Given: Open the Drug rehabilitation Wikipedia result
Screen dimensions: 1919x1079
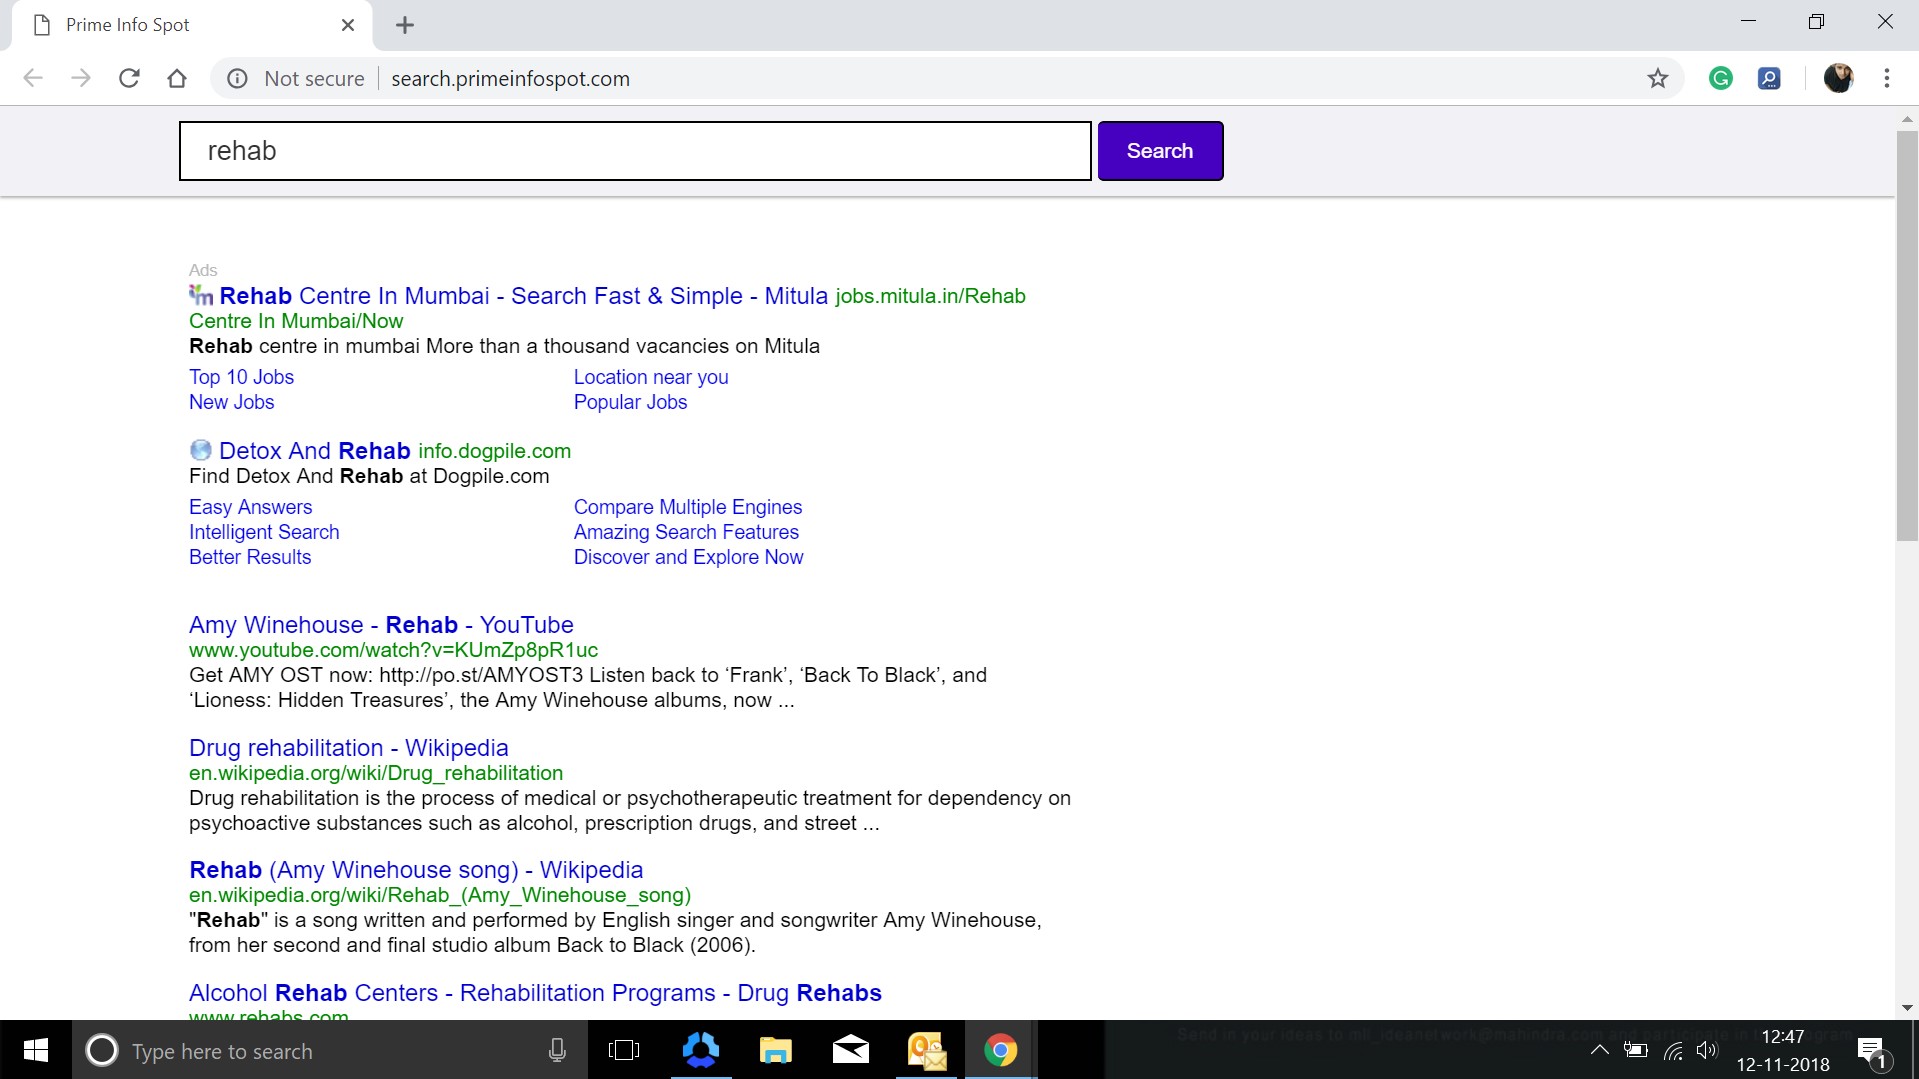Looking at the screenshot, I should (347, 748).
